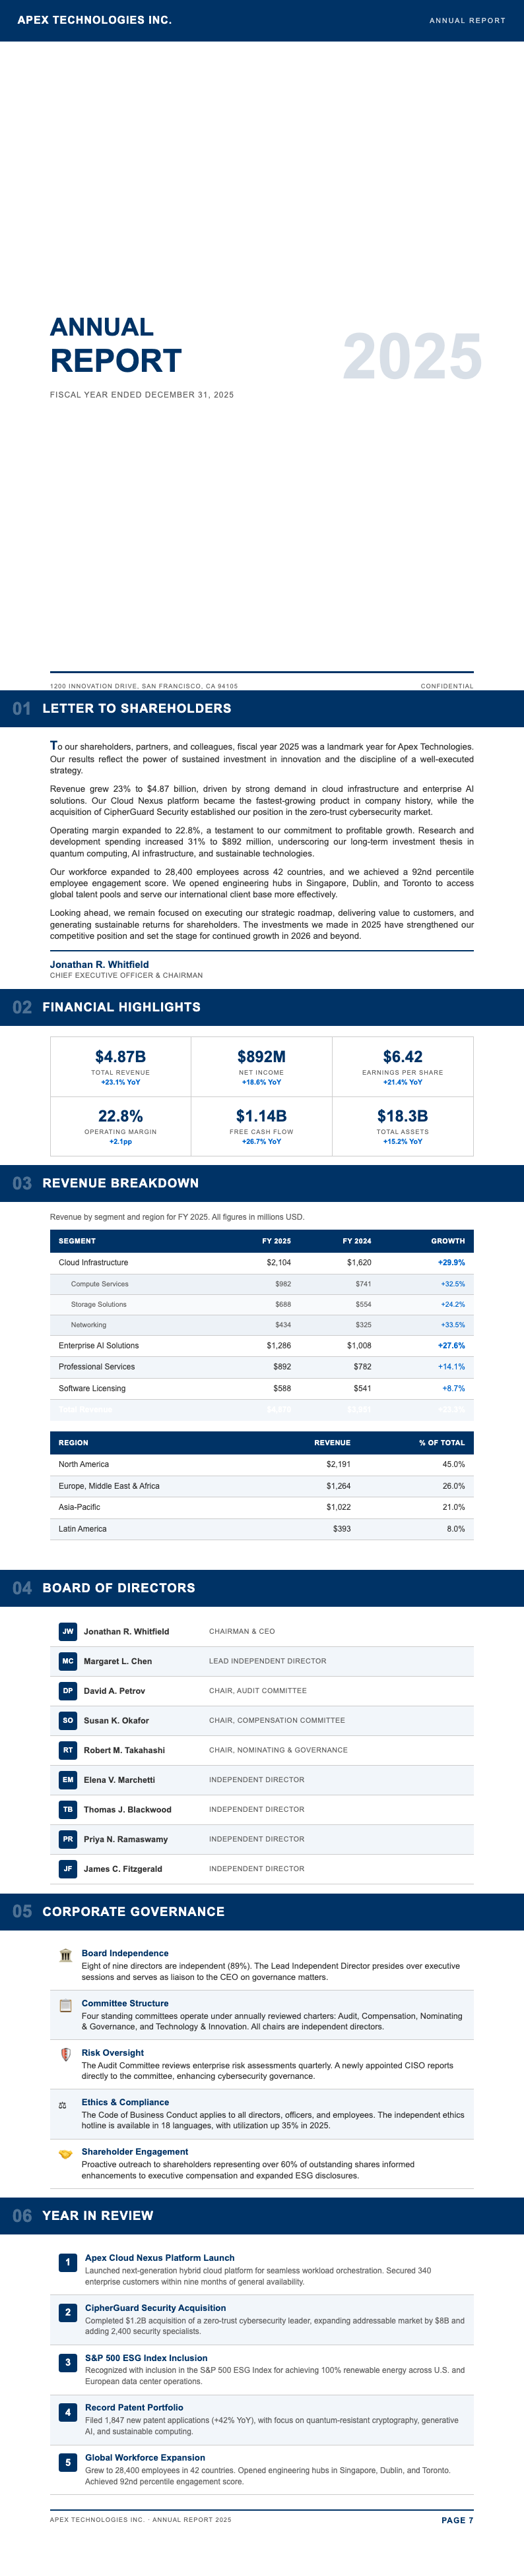This screenshot has width=524, height=2576.
Task: Click the GROWTH column header
Action: point(448,1241)
